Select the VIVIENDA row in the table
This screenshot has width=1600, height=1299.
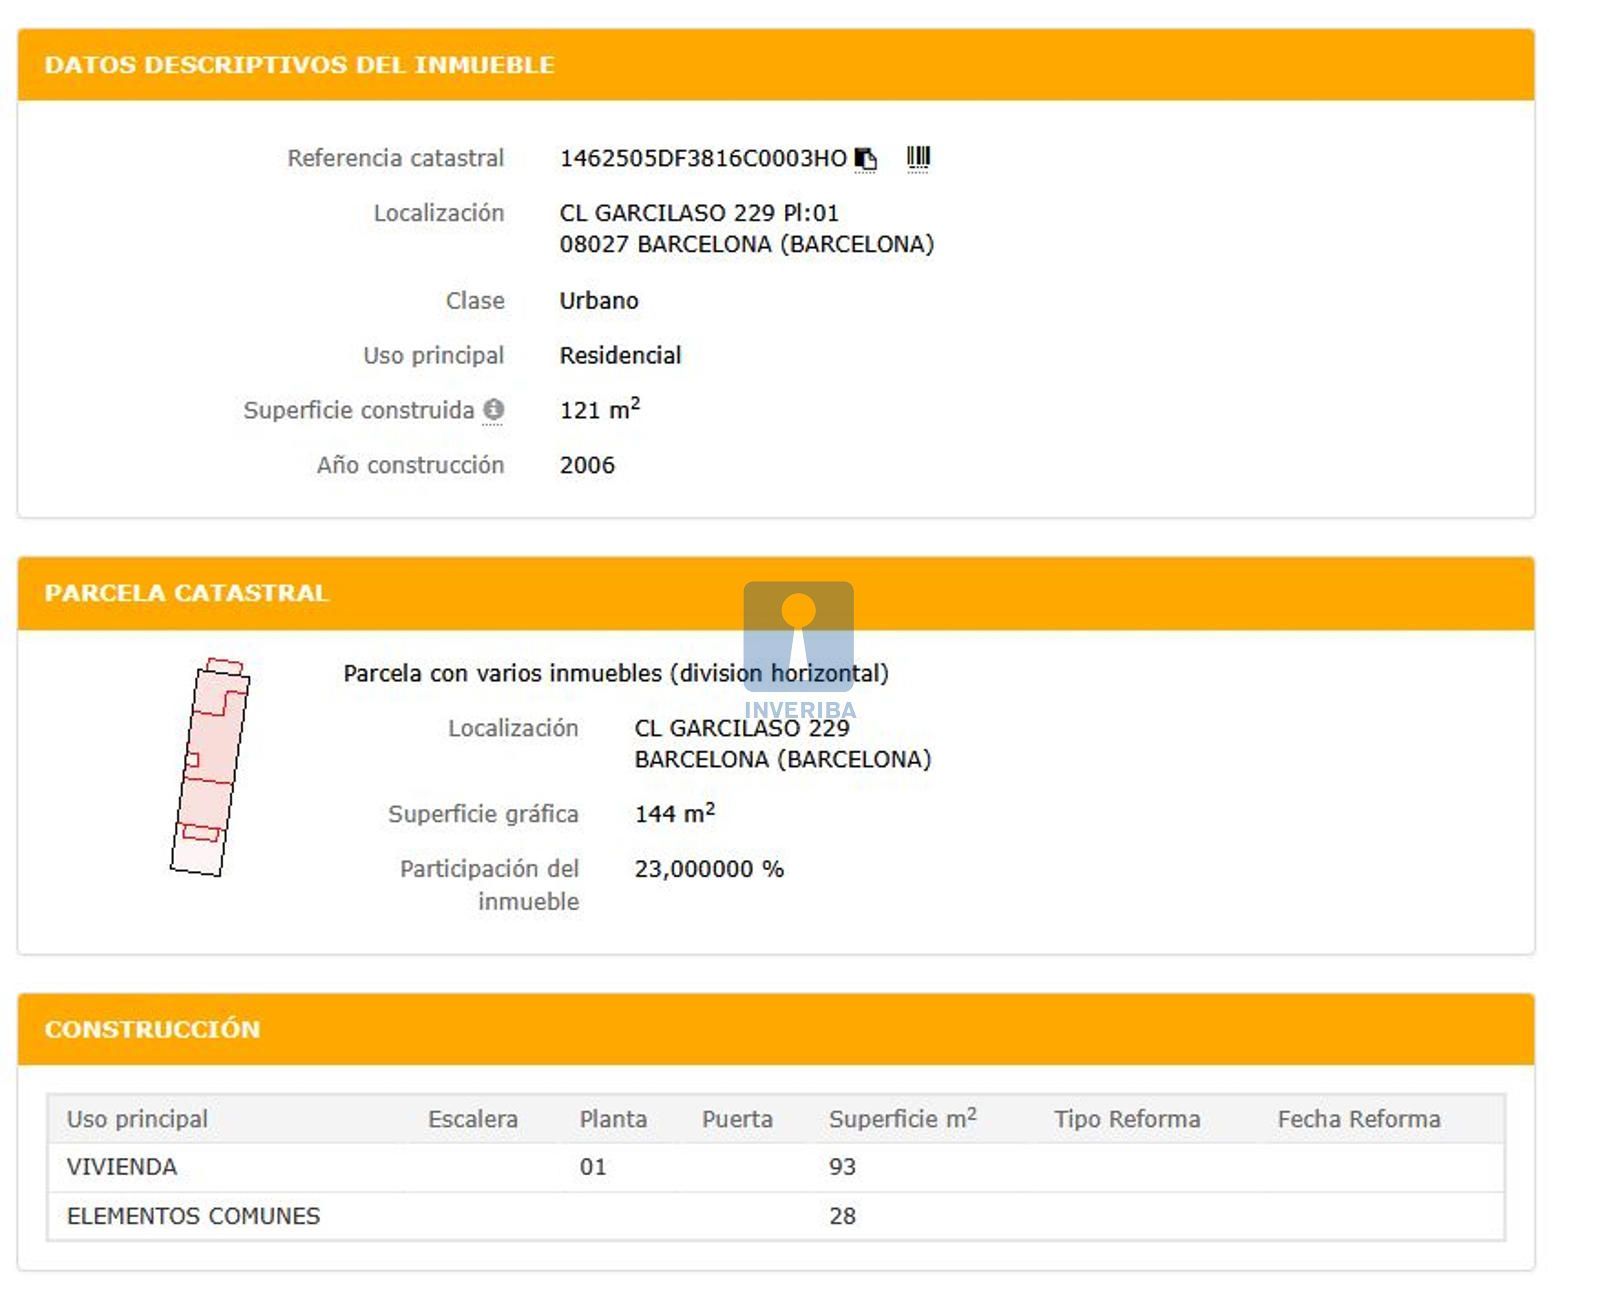(x=122, y=1167)
